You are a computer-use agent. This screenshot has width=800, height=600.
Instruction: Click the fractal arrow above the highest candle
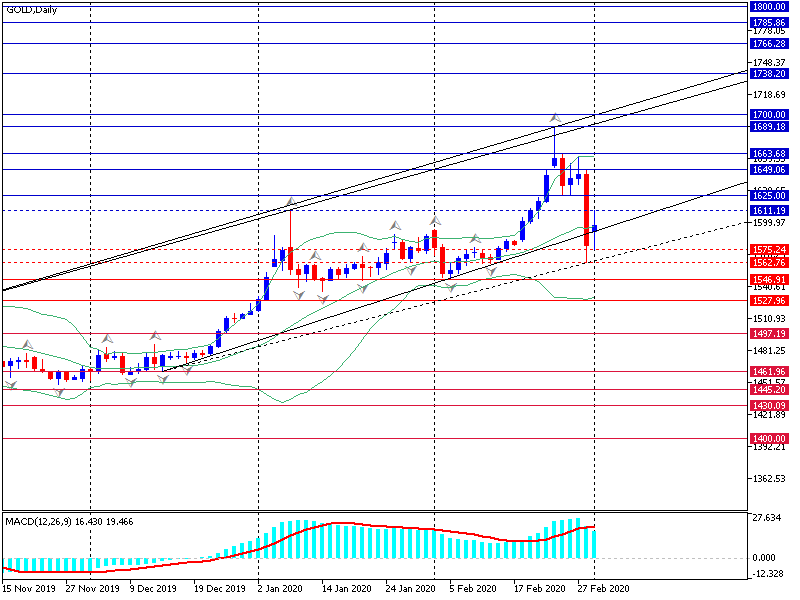point(554,118)
